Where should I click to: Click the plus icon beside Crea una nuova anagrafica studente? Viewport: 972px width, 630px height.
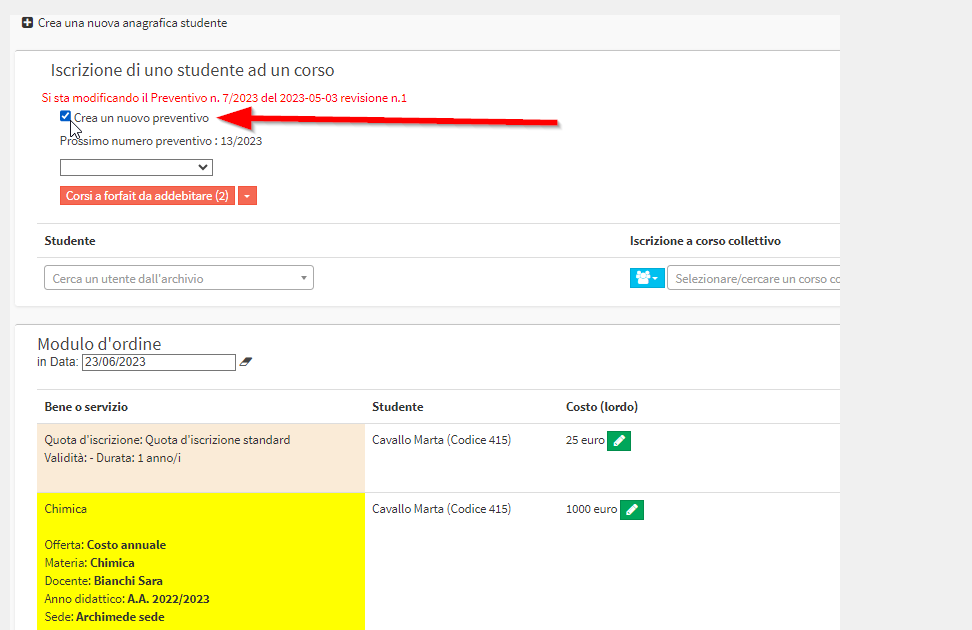tap(27, 23)
